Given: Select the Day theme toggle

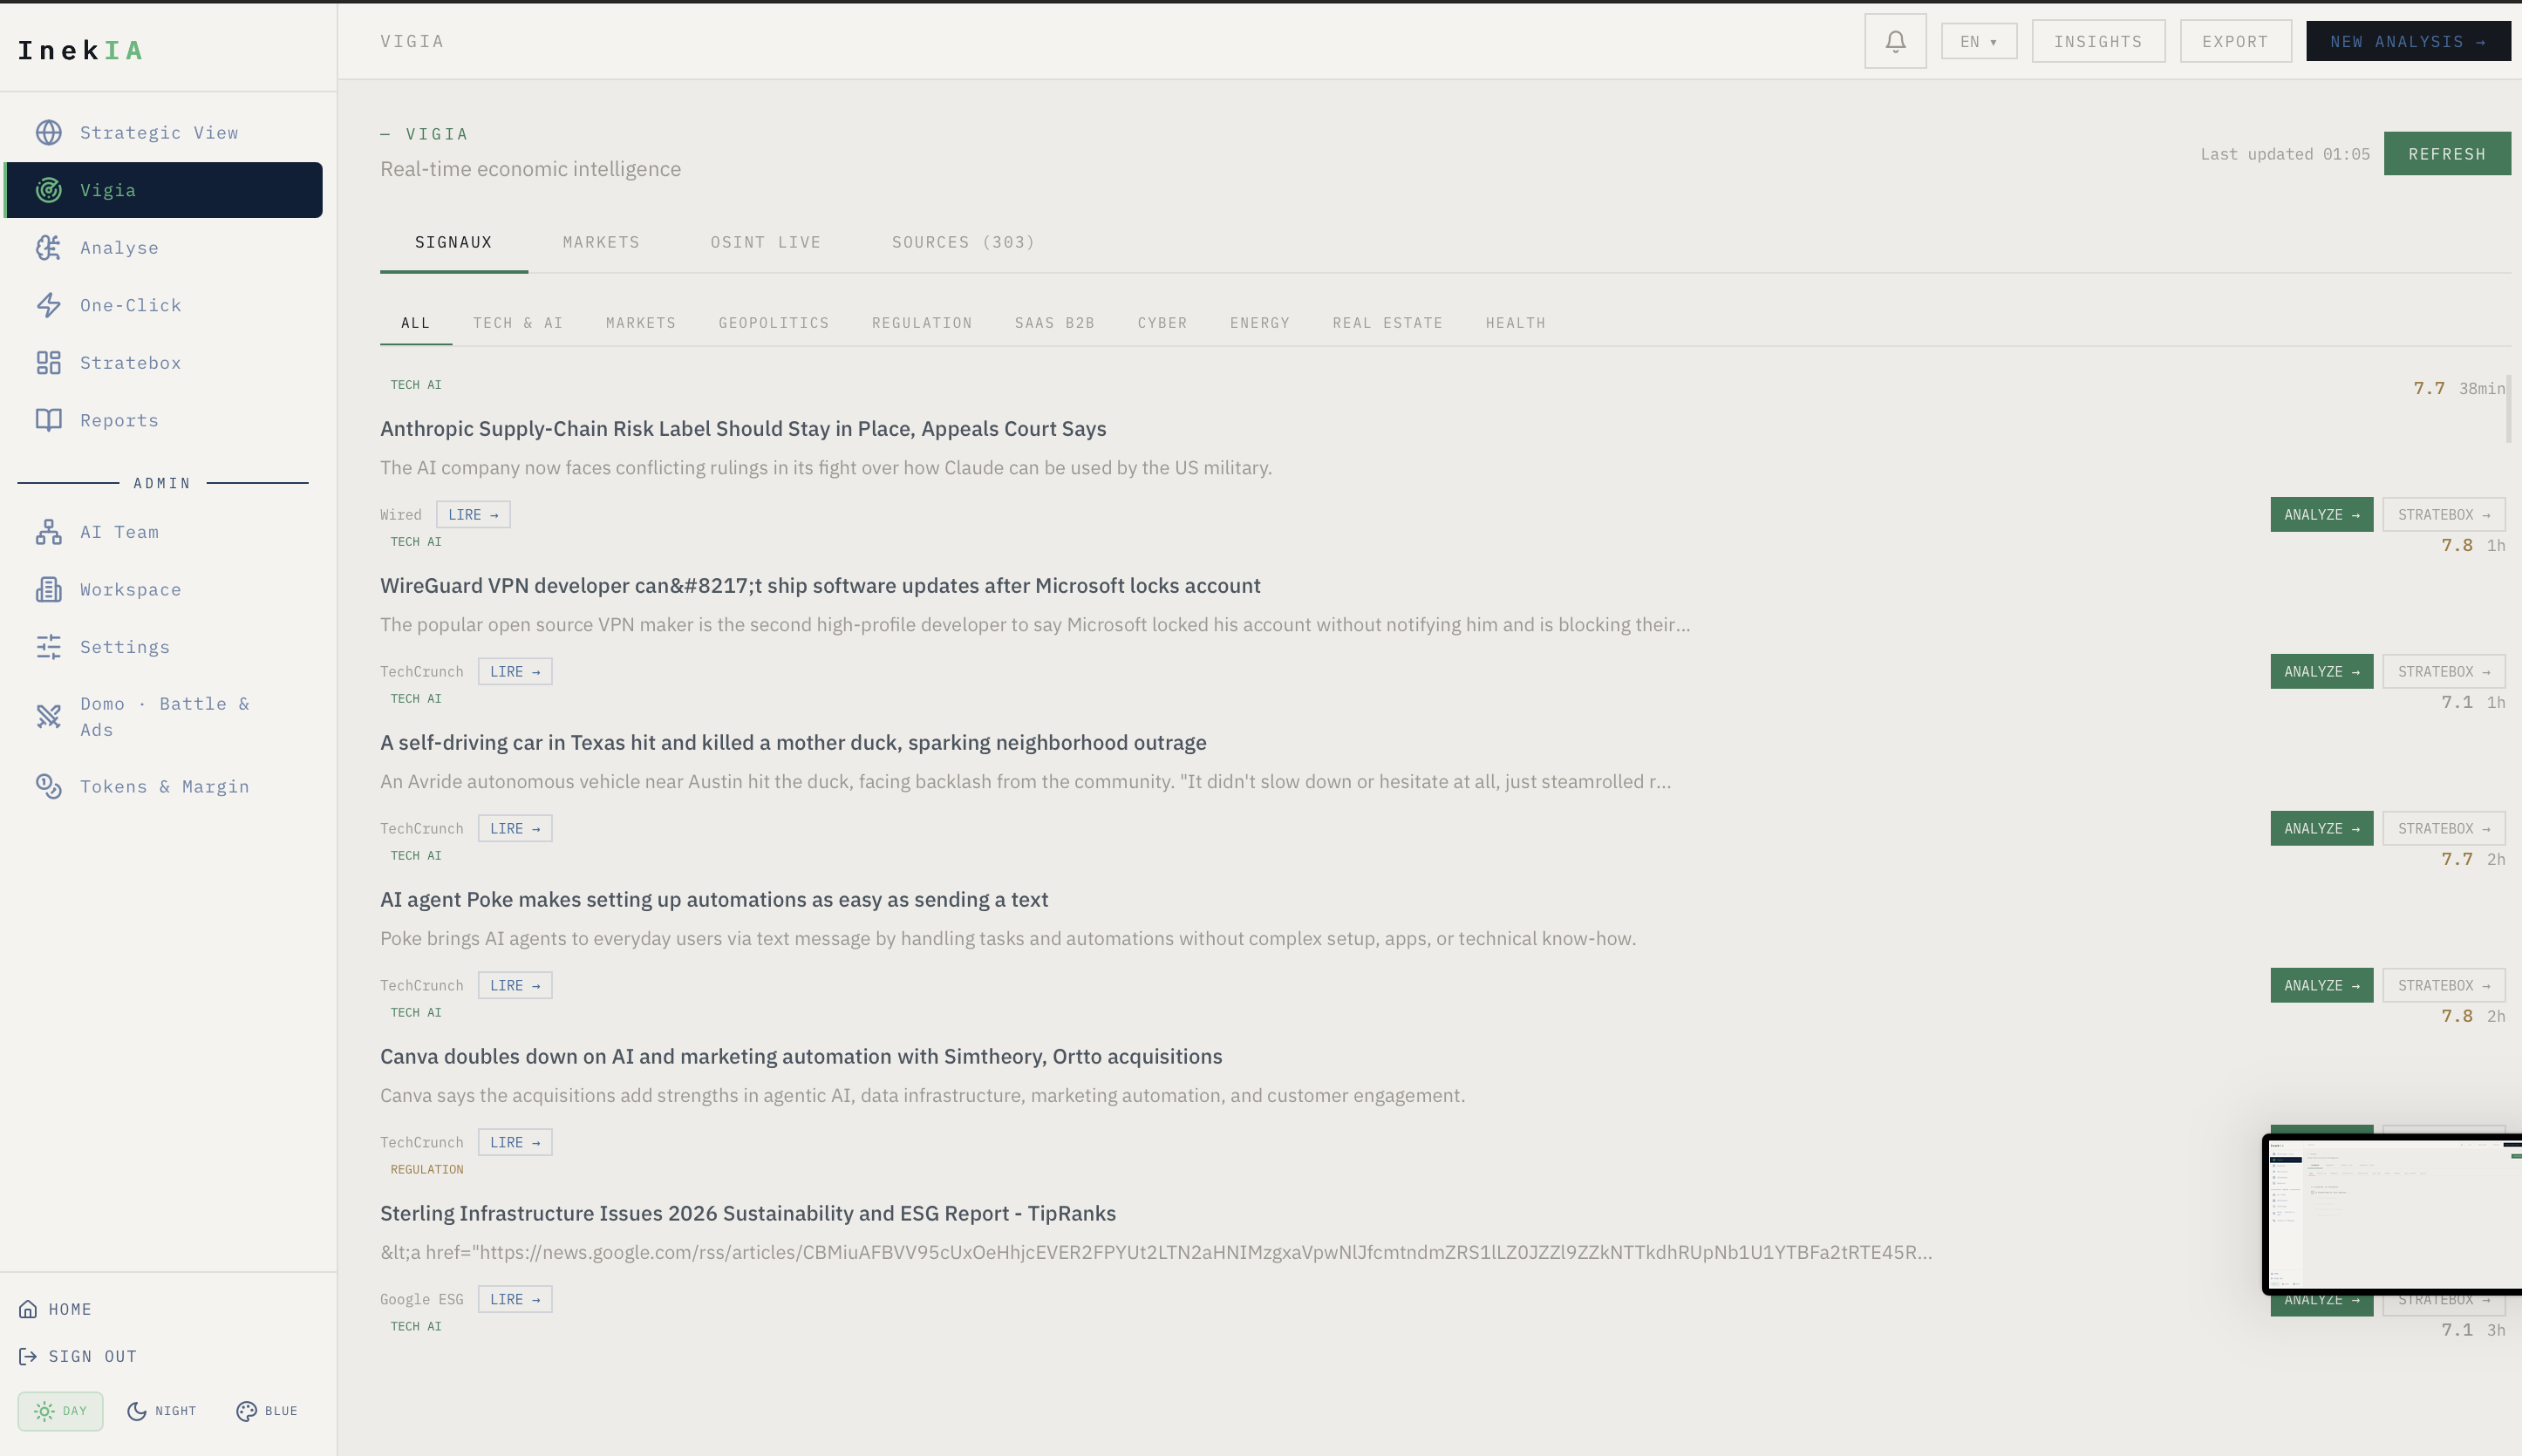Looking at the screenshot, I should coord(60,1411).
